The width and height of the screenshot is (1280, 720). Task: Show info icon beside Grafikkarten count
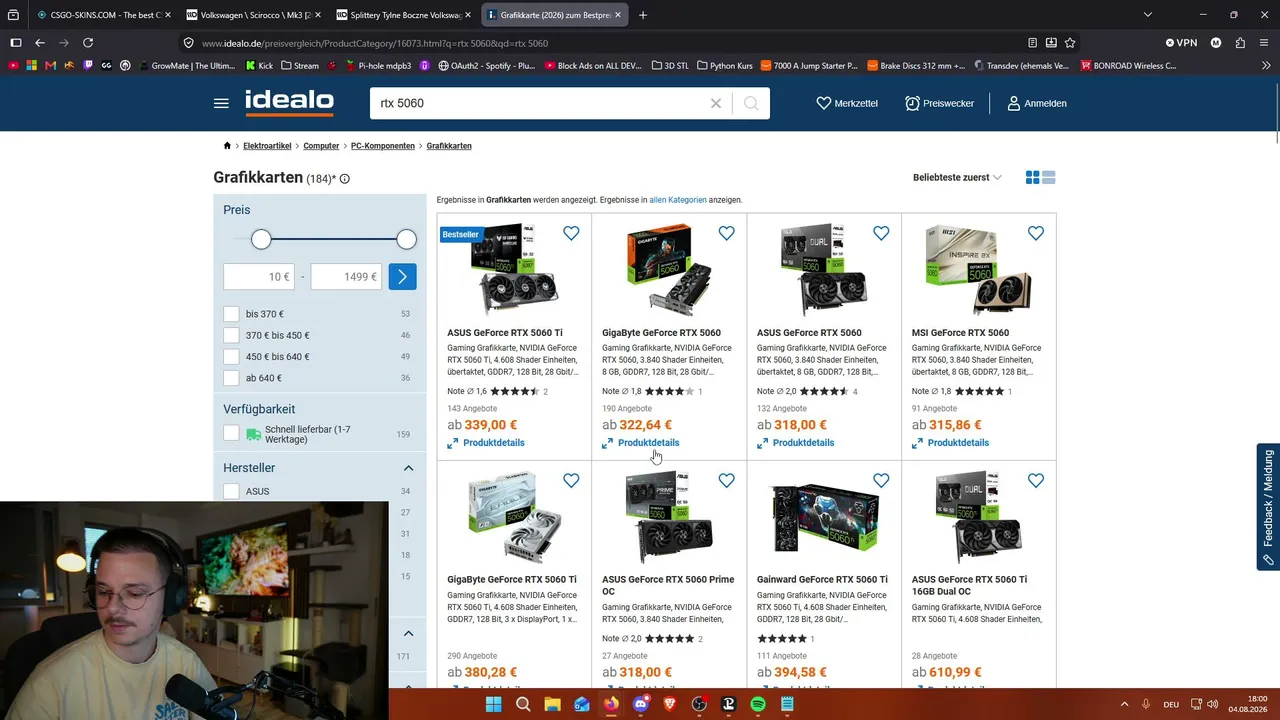click(345, 179)
